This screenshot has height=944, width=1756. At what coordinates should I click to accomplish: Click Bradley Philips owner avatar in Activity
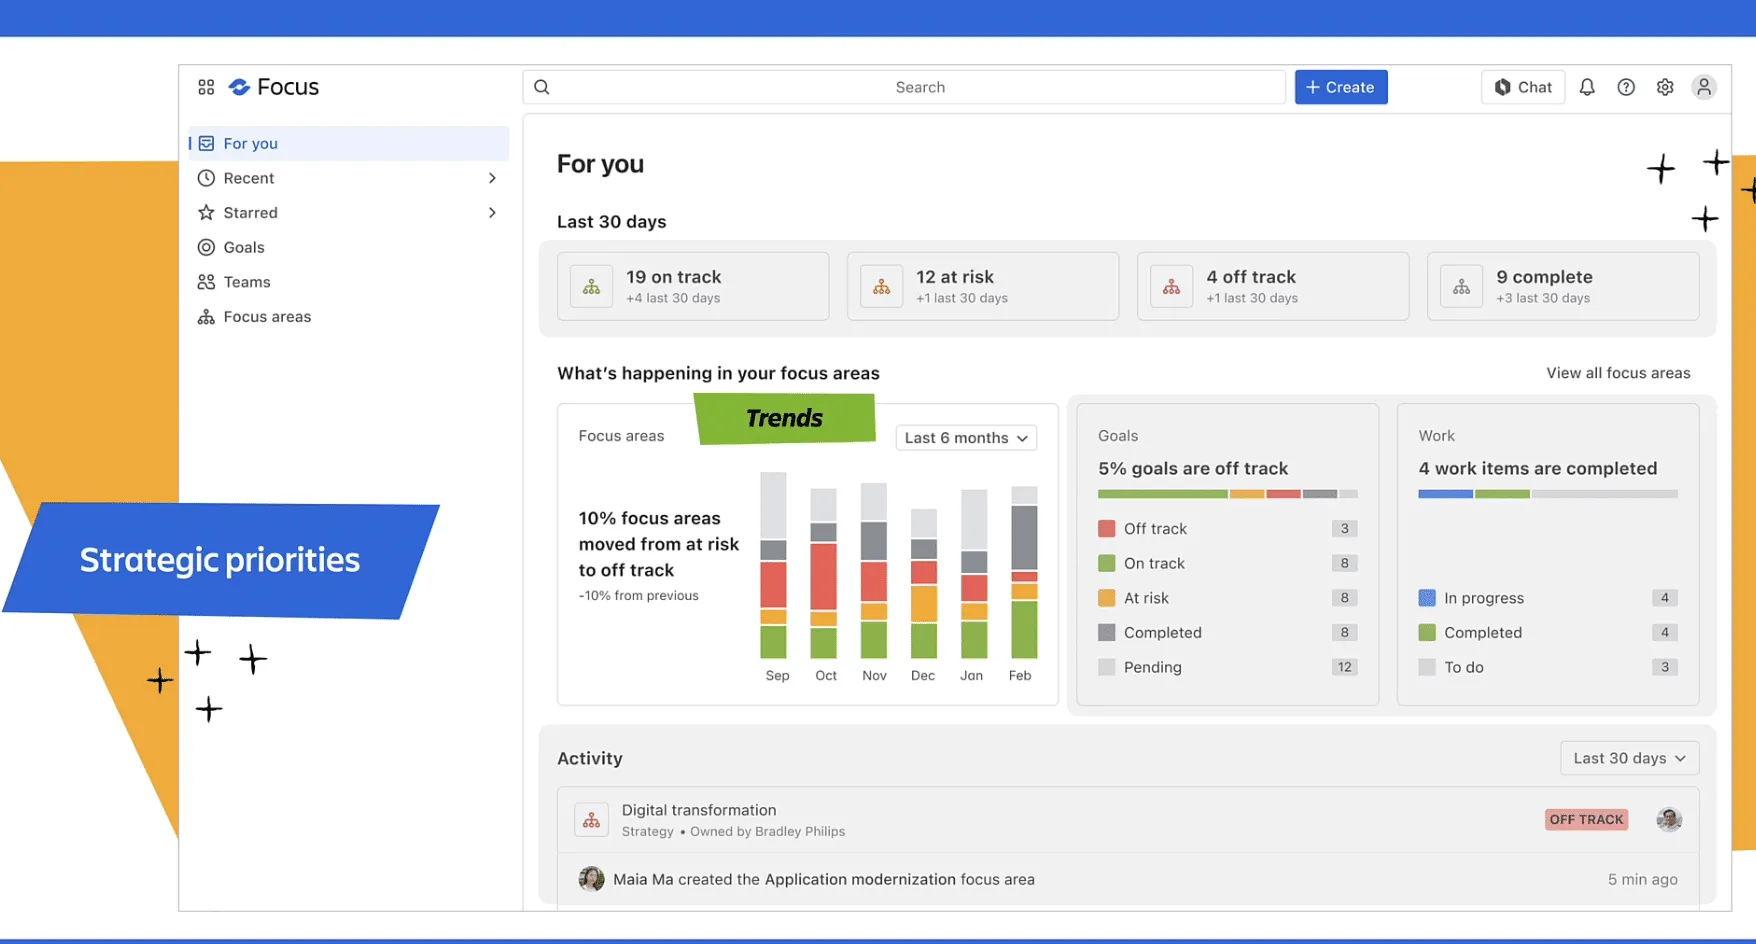pyautogui.click(x=1668, y=820)
